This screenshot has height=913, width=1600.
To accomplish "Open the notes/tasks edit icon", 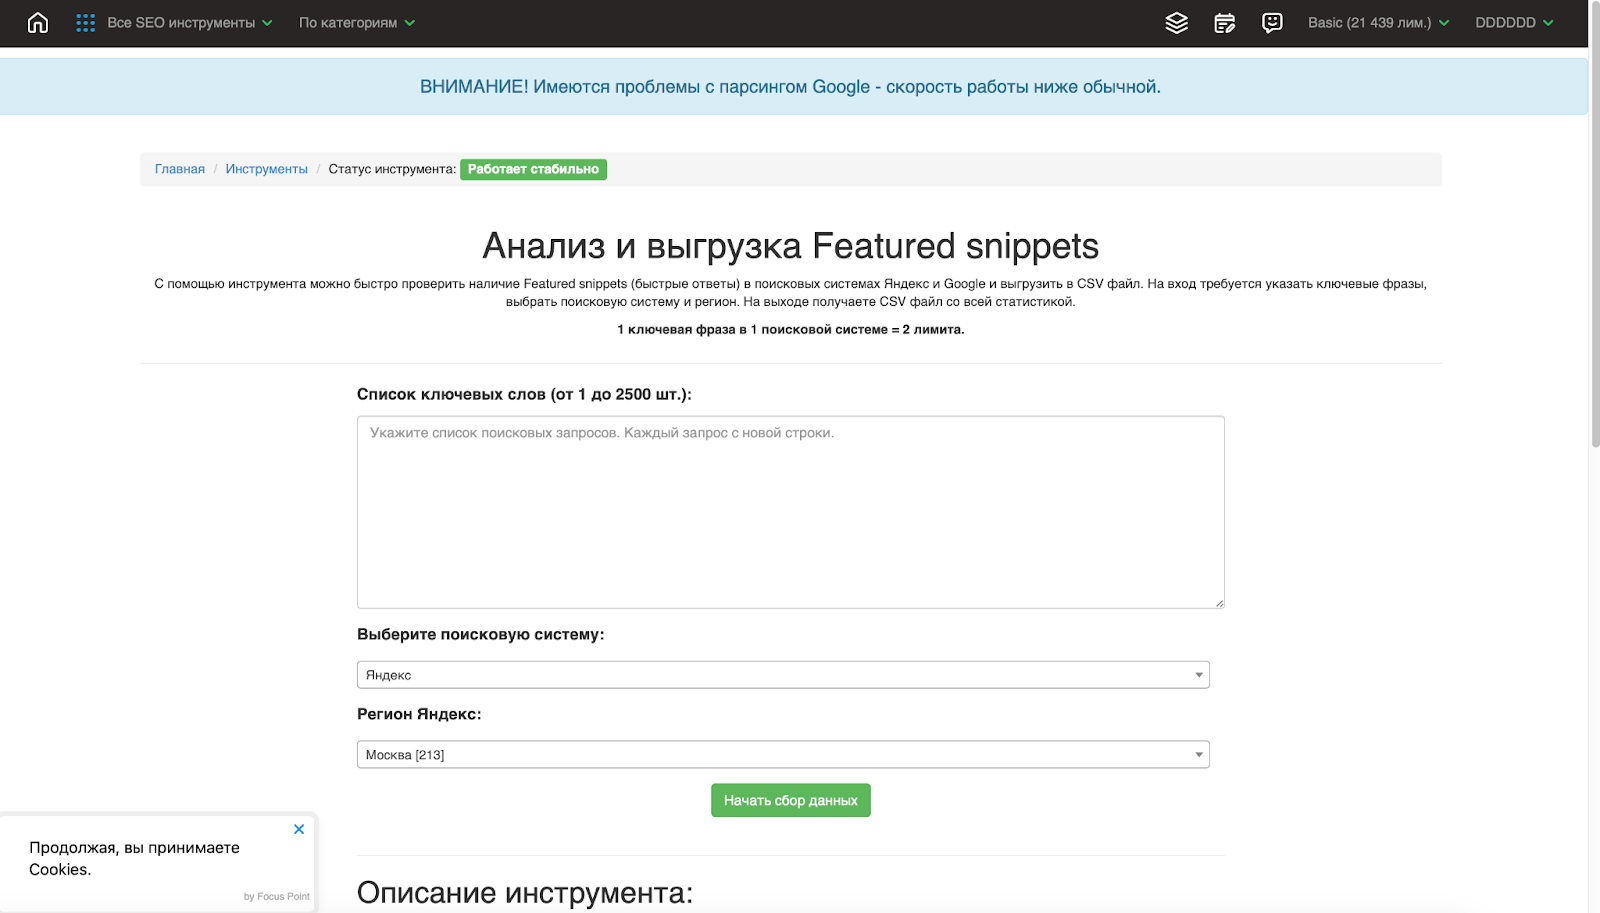I will [x=1224, y=22].
